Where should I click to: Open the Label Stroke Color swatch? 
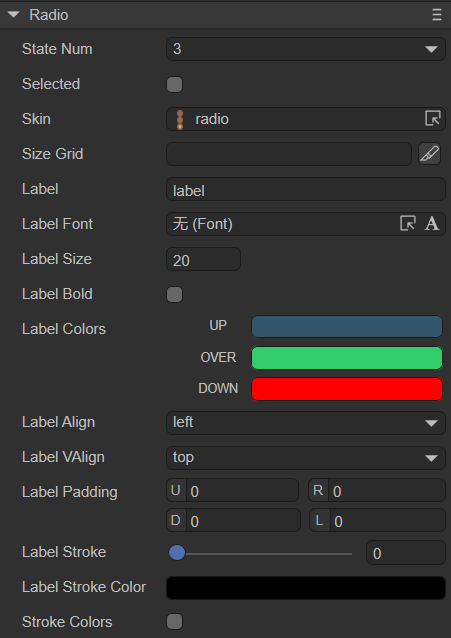[306, 588]
